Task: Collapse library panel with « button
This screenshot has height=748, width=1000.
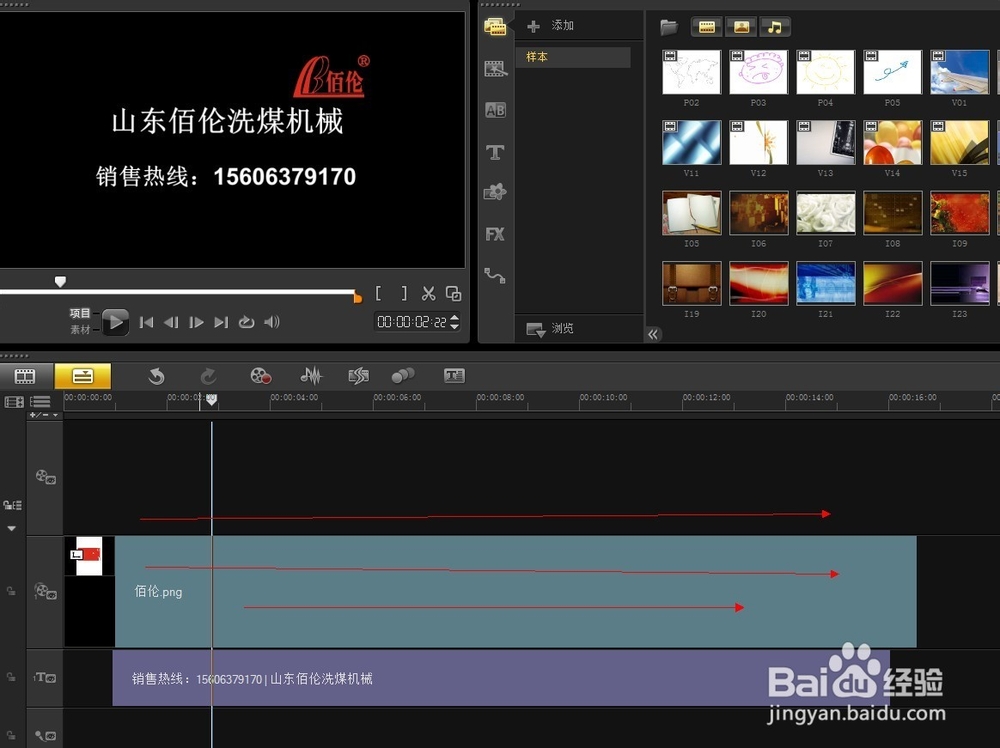Action: coord(653,334)
